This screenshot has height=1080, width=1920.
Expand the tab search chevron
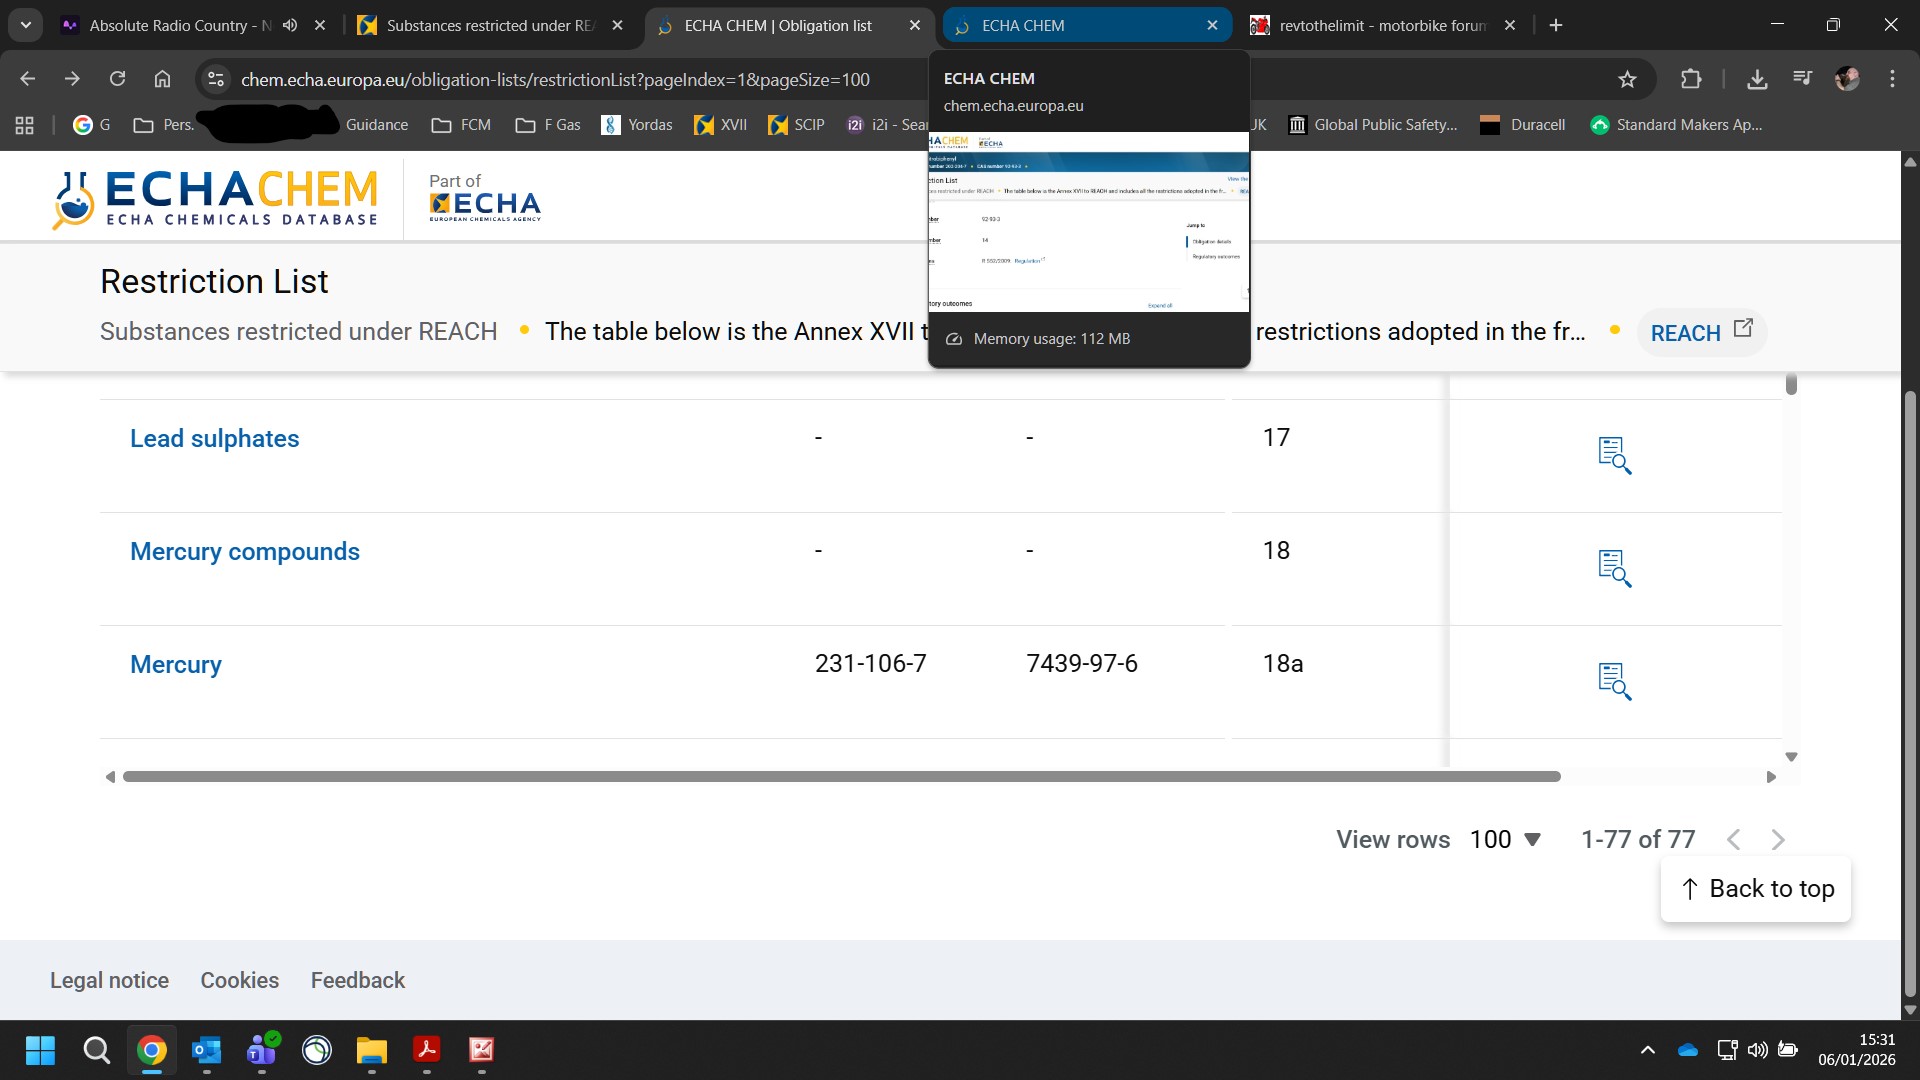(x=26, y=25)
